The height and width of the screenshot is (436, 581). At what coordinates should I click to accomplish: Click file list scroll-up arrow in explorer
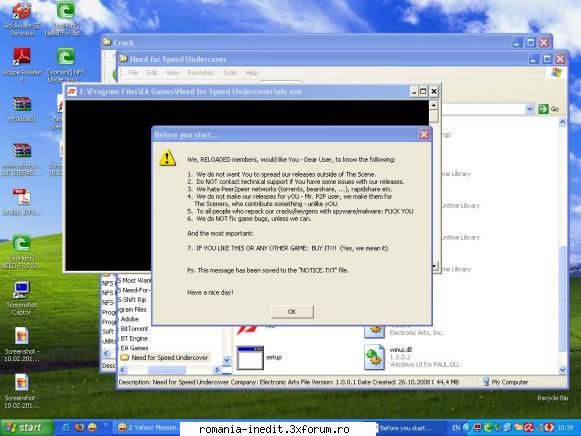click(x=562, y=123)
